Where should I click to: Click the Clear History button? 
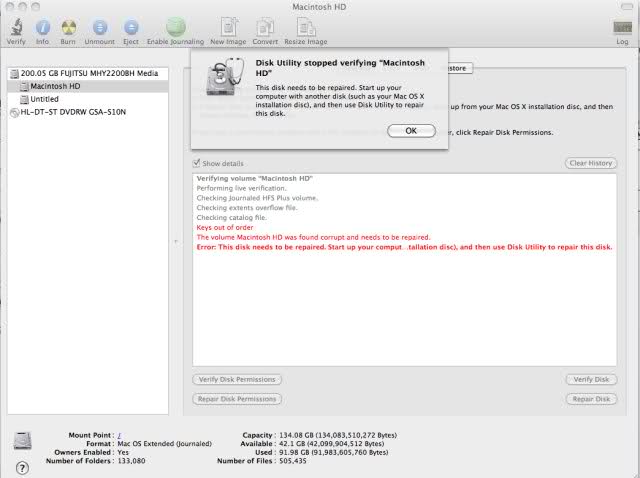(591, 163)
